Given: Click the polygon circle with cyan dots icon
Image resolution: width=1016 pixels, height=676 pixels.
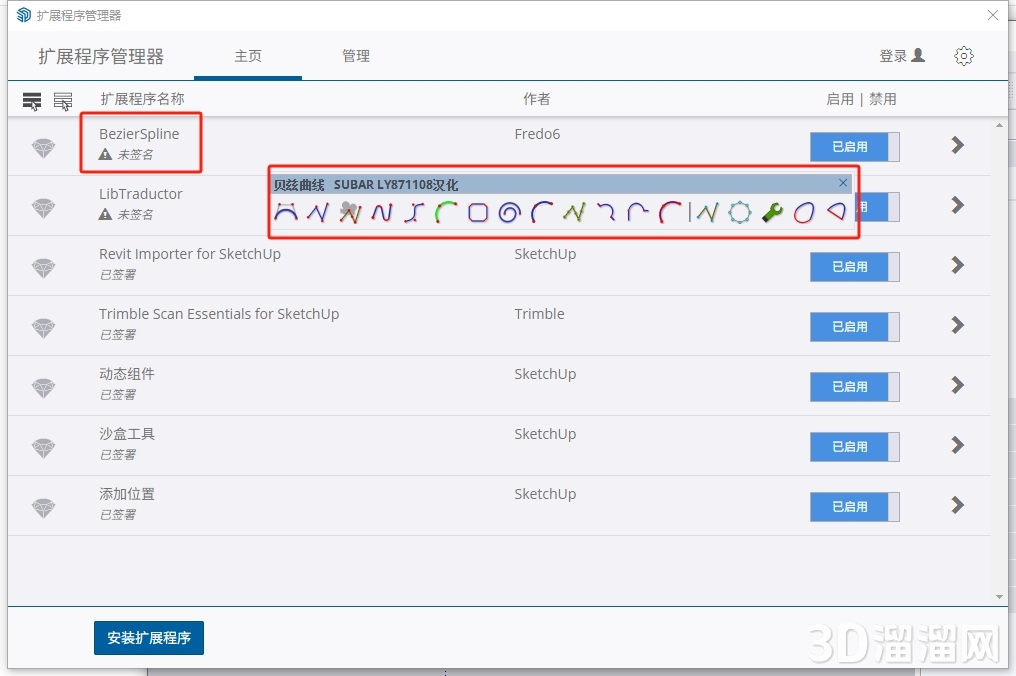Looking at the screenshot, I should pos(739,212).
